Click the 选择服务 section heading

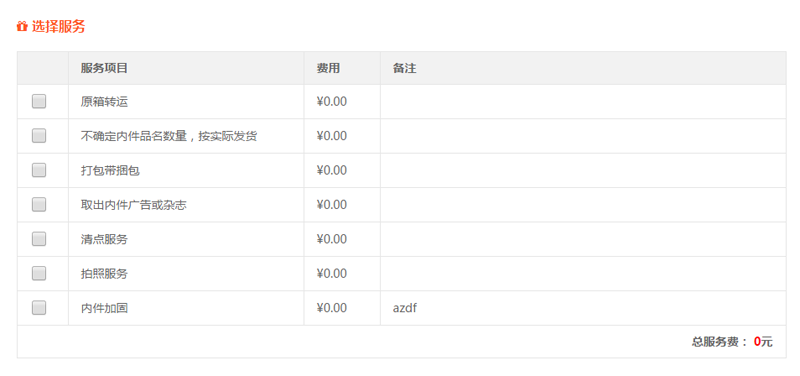(59, 27)
